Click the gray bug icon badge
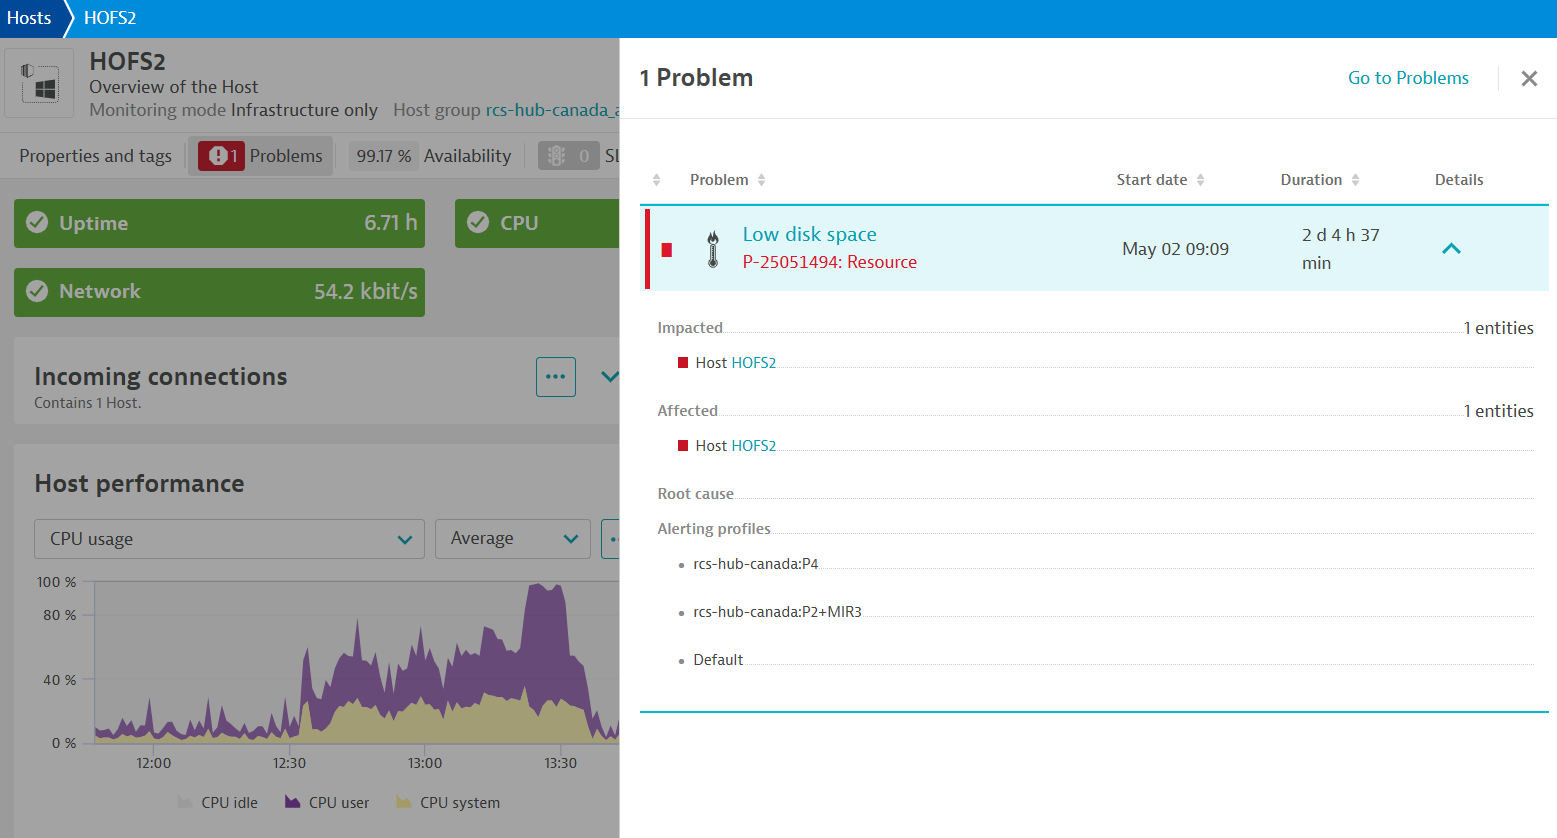This screenshot has width=1557, height=838. [x=568, y=156]
